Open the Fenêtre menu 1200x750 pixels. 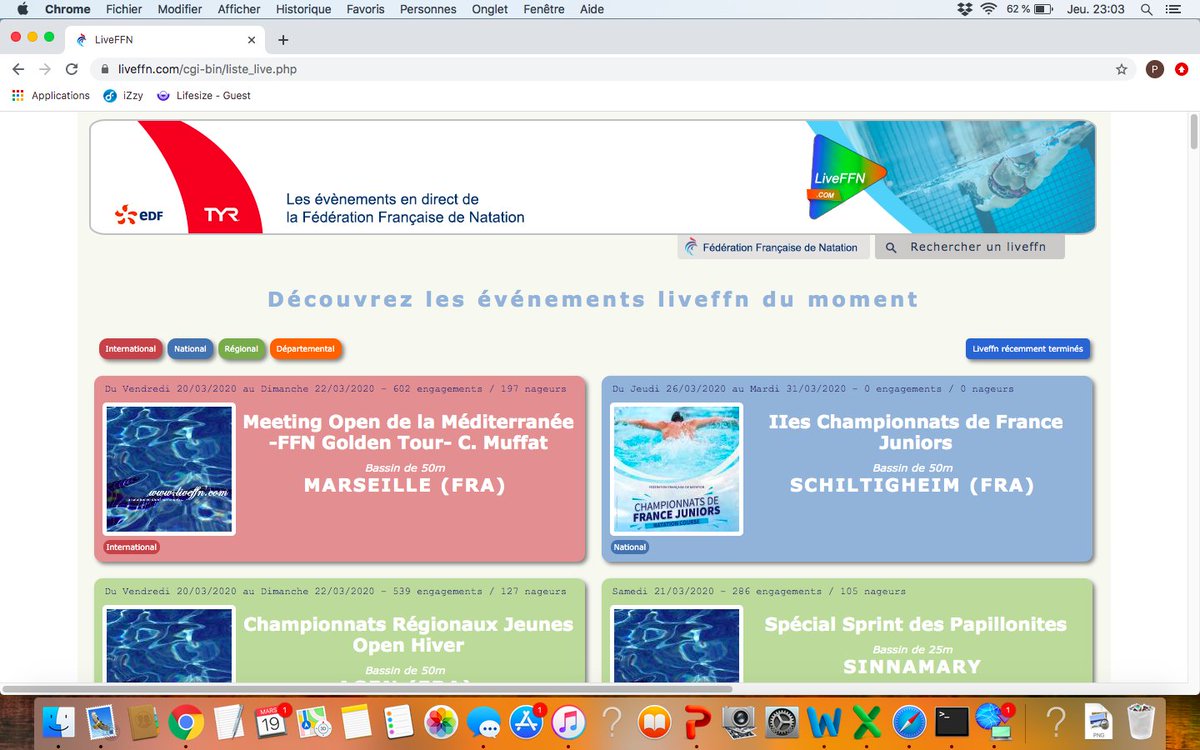point(544,9)
